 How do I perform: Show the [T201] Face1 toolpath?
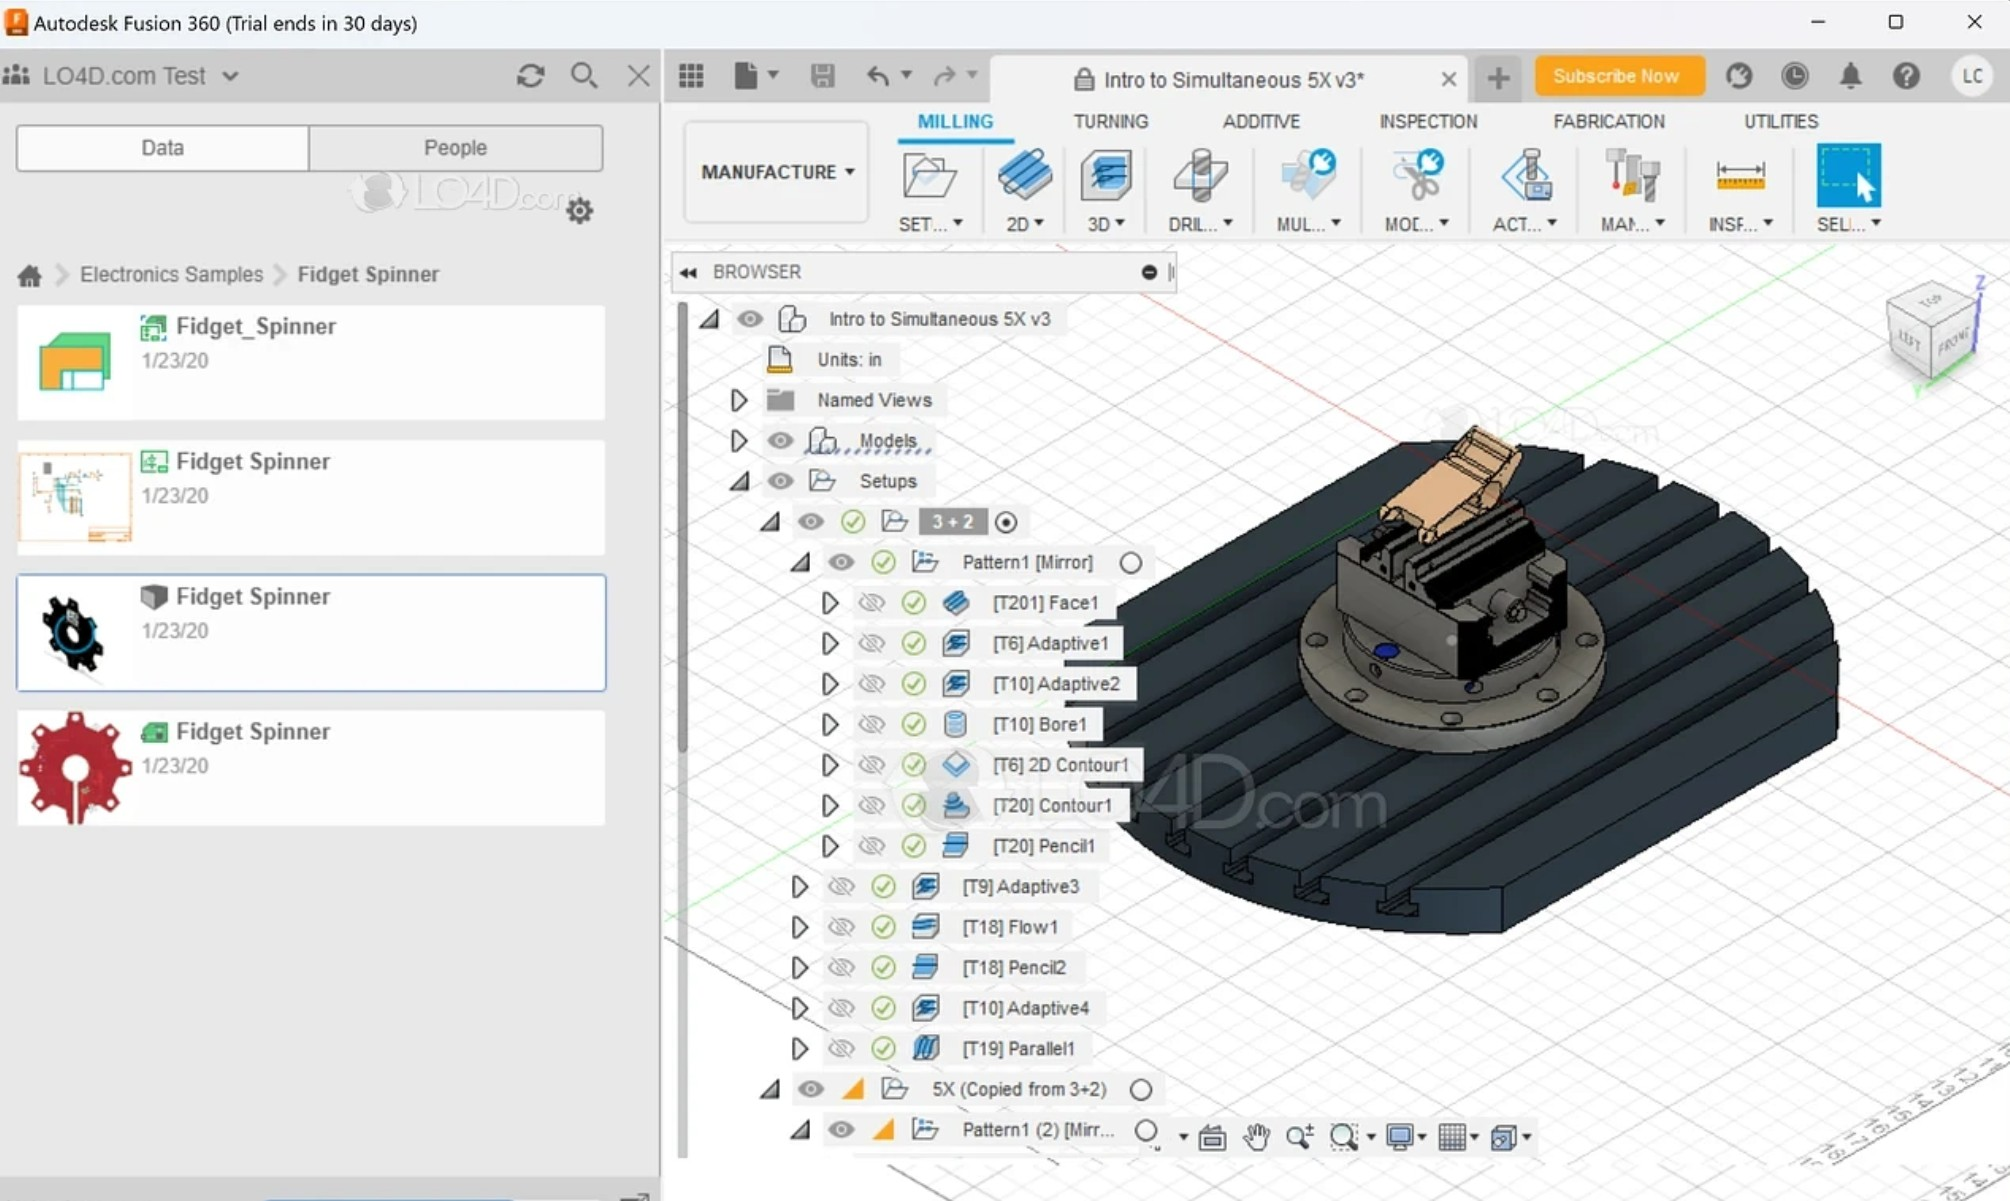[872, 603]
